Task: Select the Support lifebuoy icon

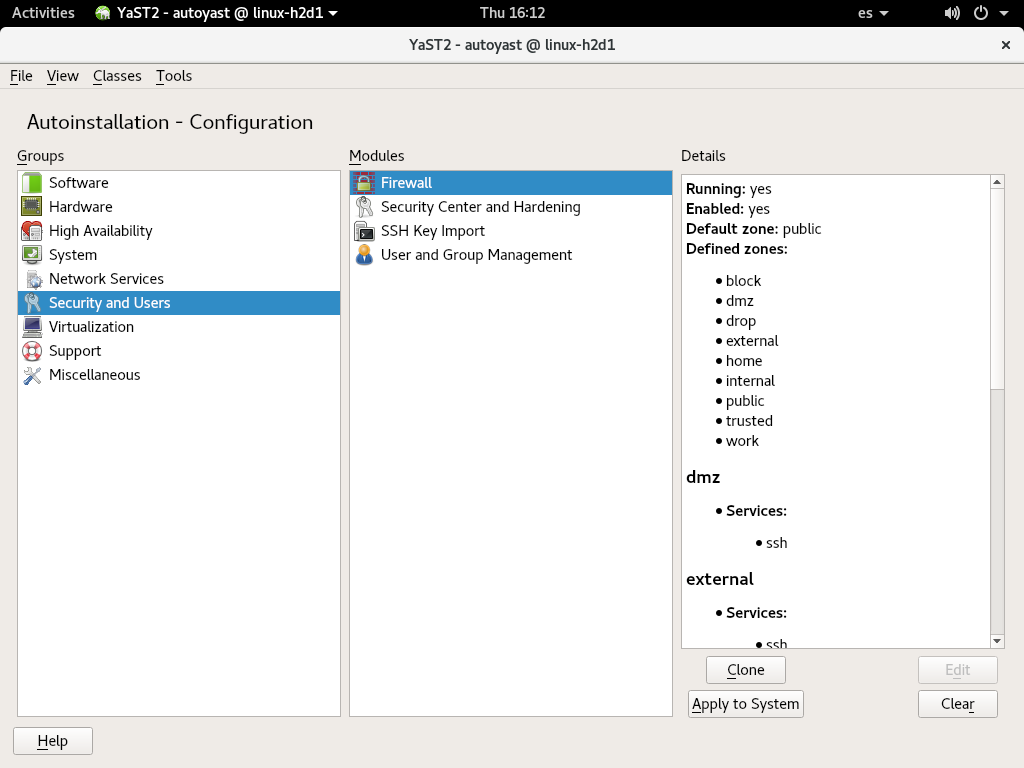Action: (32, 351)
